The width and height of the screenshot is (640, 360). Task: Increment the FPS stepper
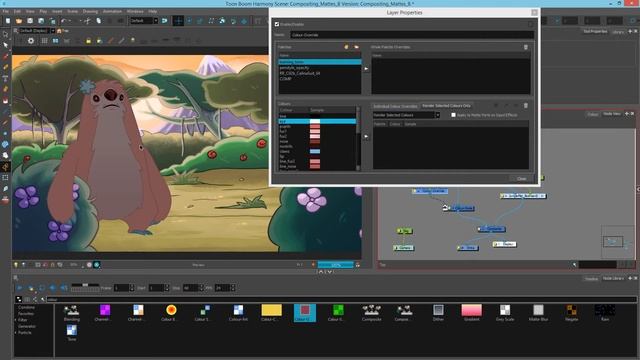coord(233,286)
